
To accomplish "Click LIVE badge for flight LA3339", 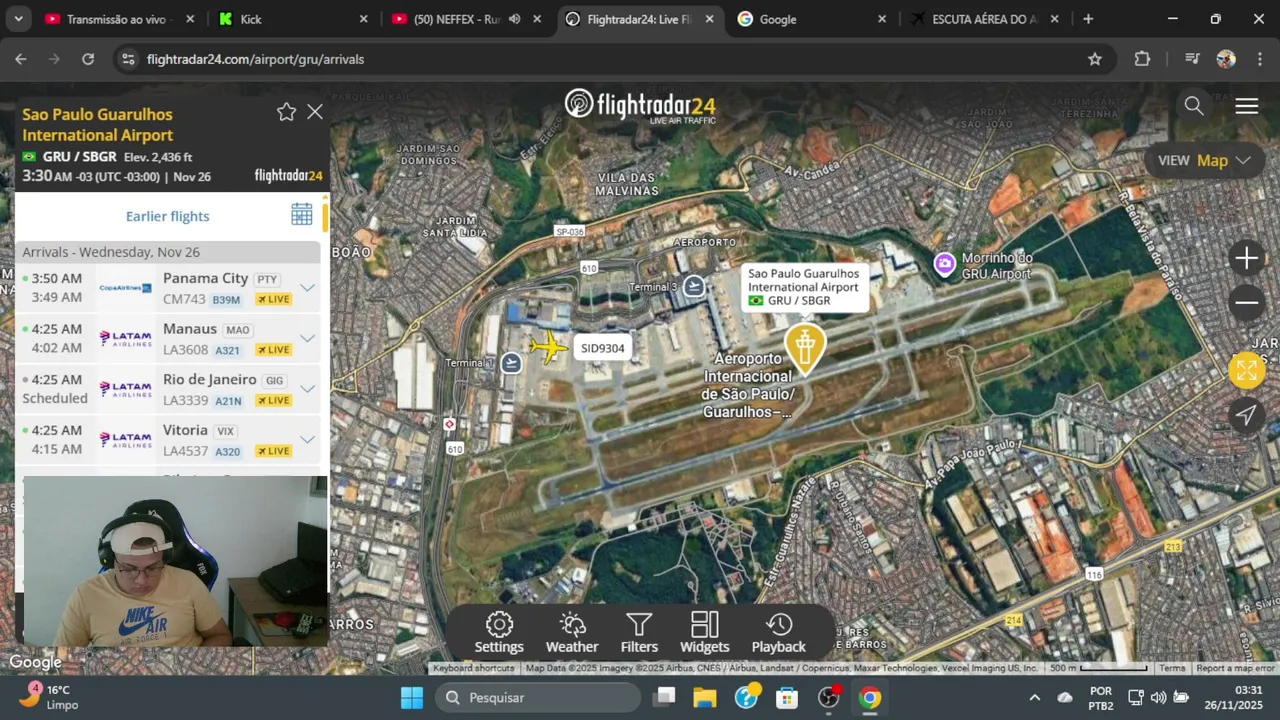I will point(273,401).
